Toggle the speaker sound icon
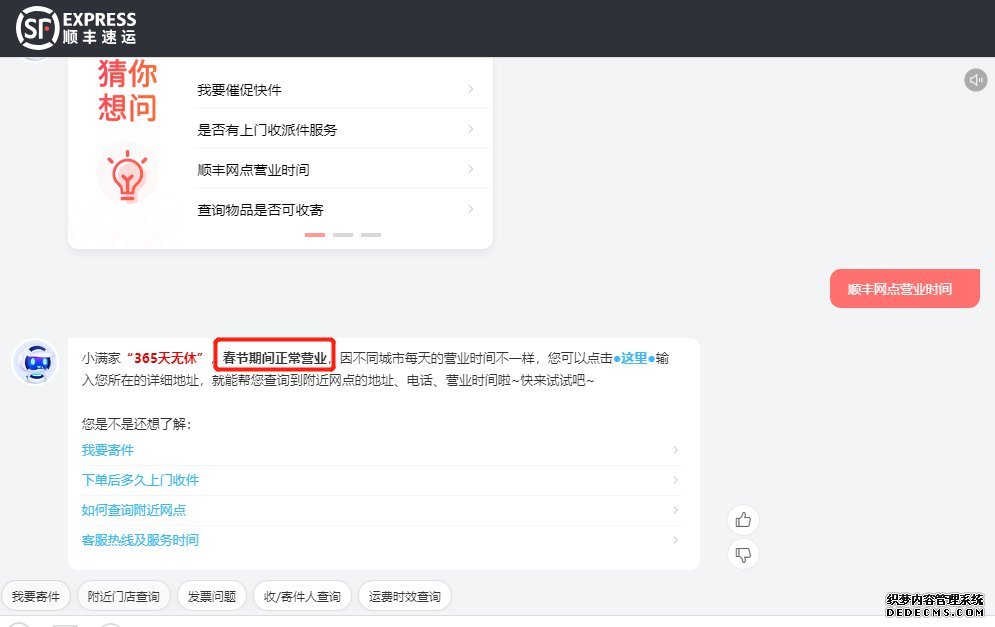This screenshot has width=995, height=627. click(975, 80)
